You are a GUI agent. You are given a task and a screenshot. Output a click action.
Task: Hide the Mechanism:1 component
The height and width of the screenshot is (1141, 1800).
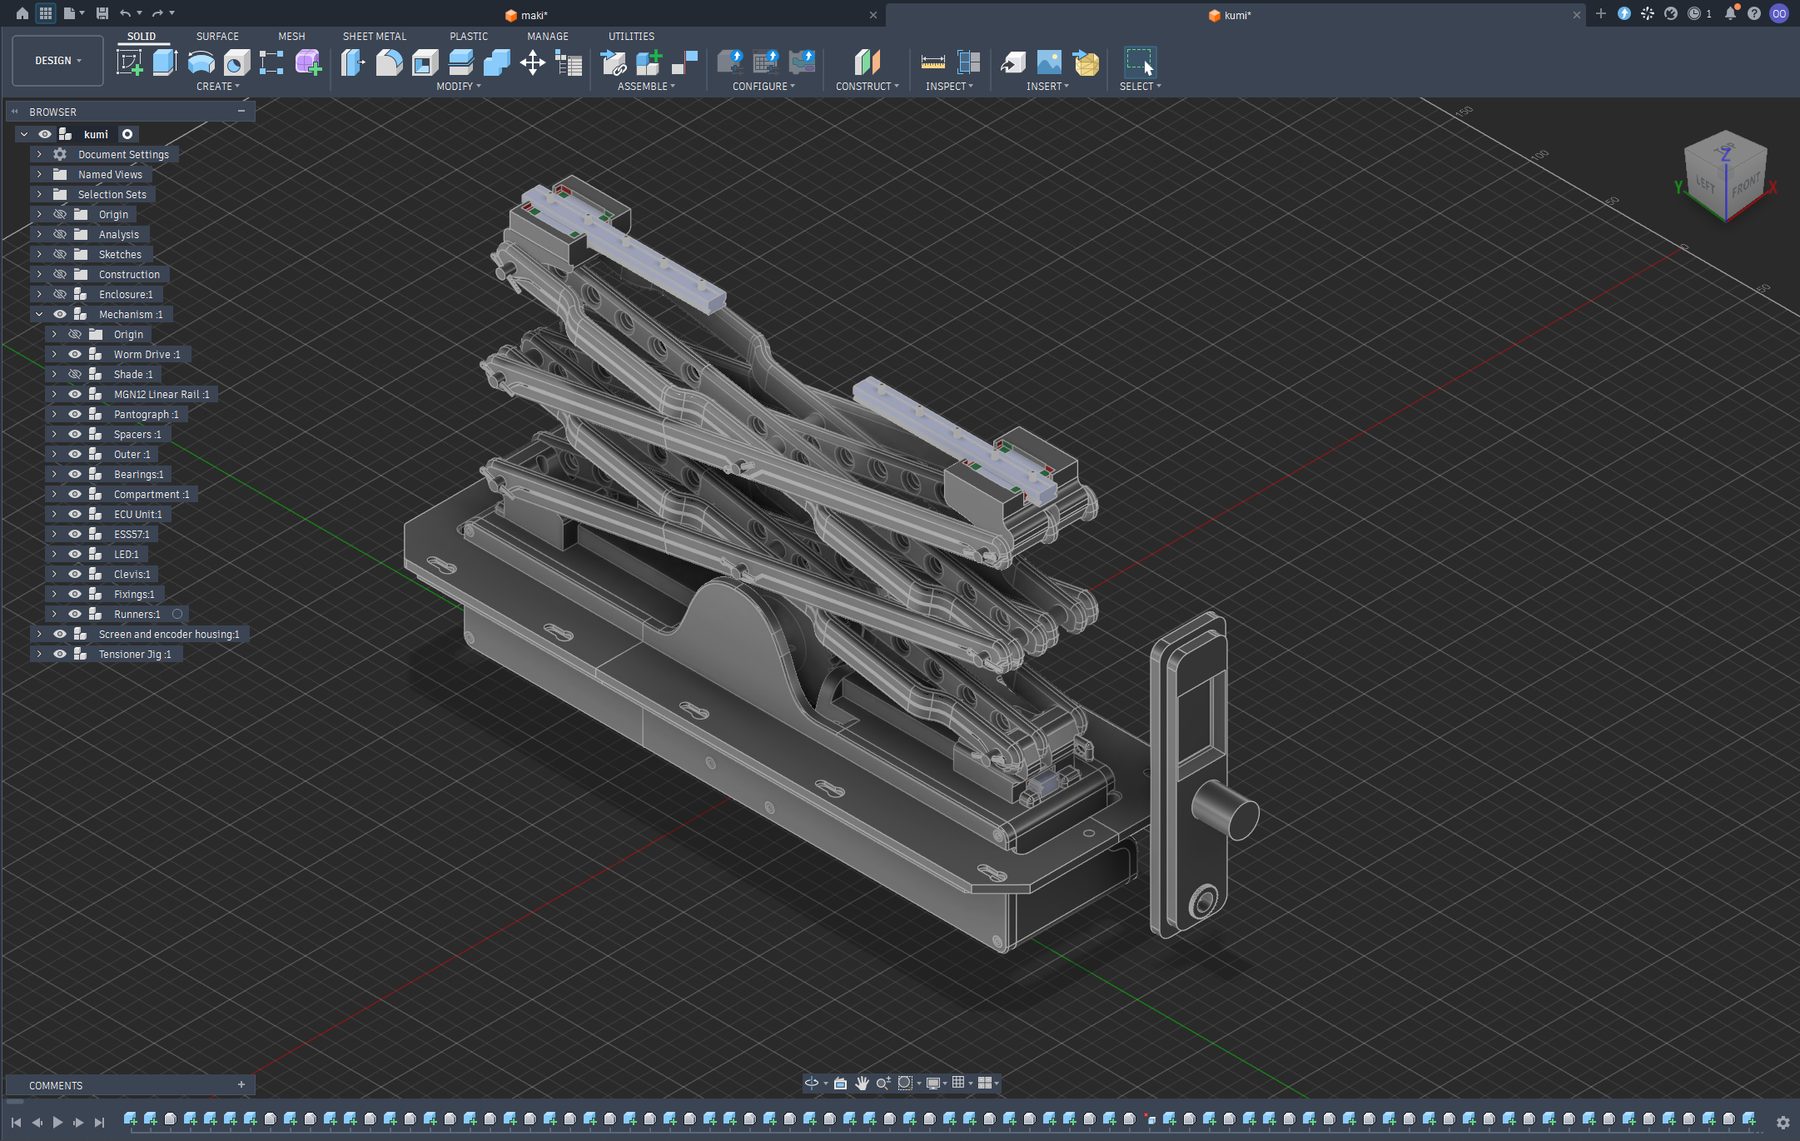[x=60, y=314]
